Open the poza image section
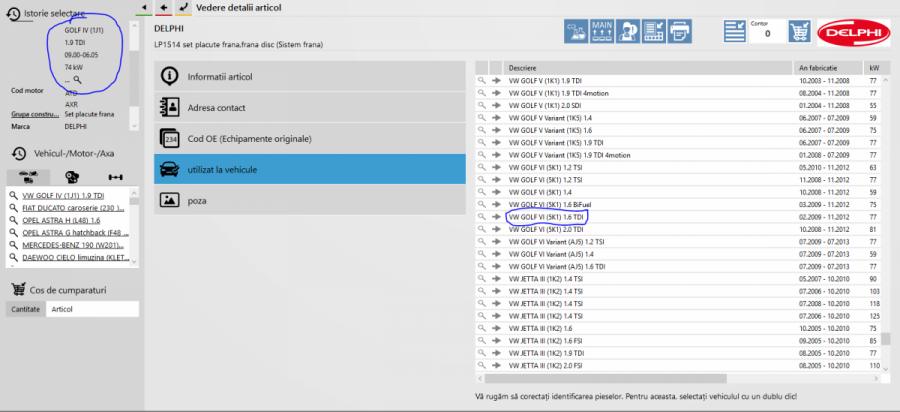Image resolution: width=900 pixels, height=412 pixels. pos(310,200)
